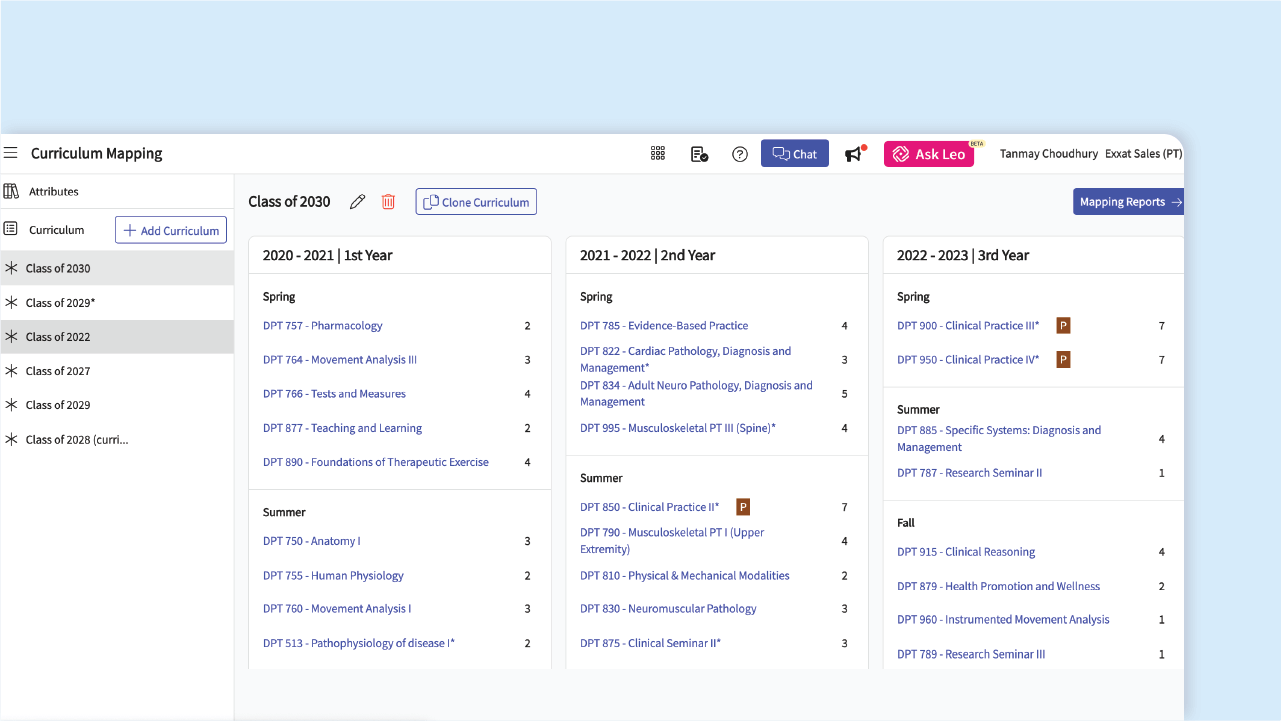Open DPT 830 - Neuromuscular Pathology
The height and width of the screenshot is (721, 1281).
(668, 608)
